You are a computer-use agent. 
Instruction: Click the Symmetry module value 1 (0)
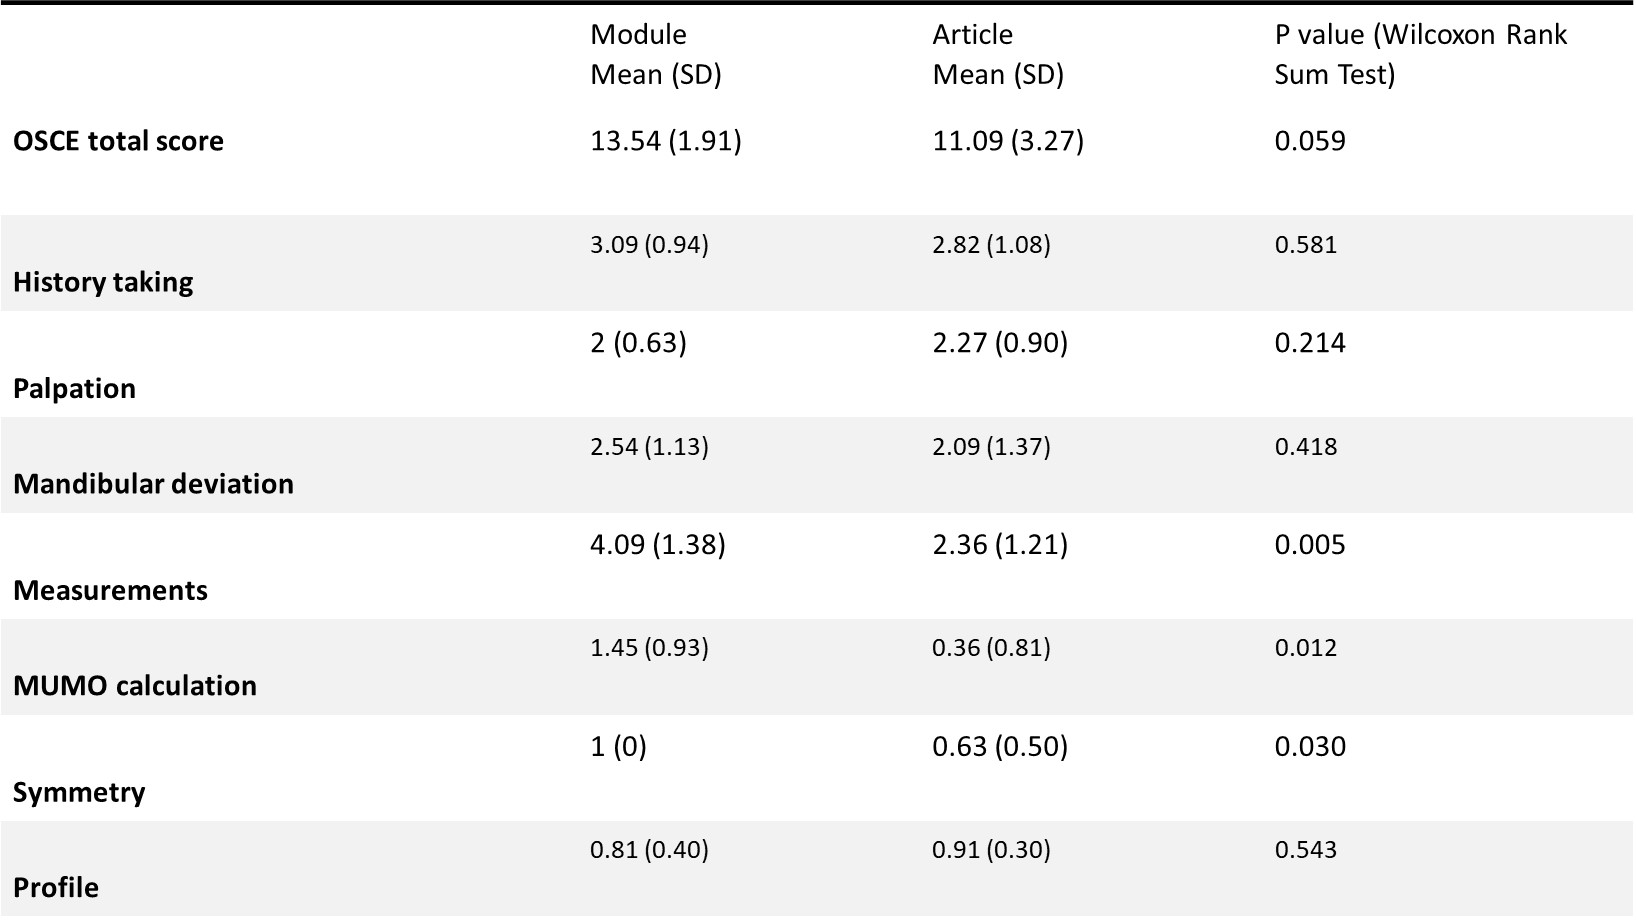click(x=618, y=747)
